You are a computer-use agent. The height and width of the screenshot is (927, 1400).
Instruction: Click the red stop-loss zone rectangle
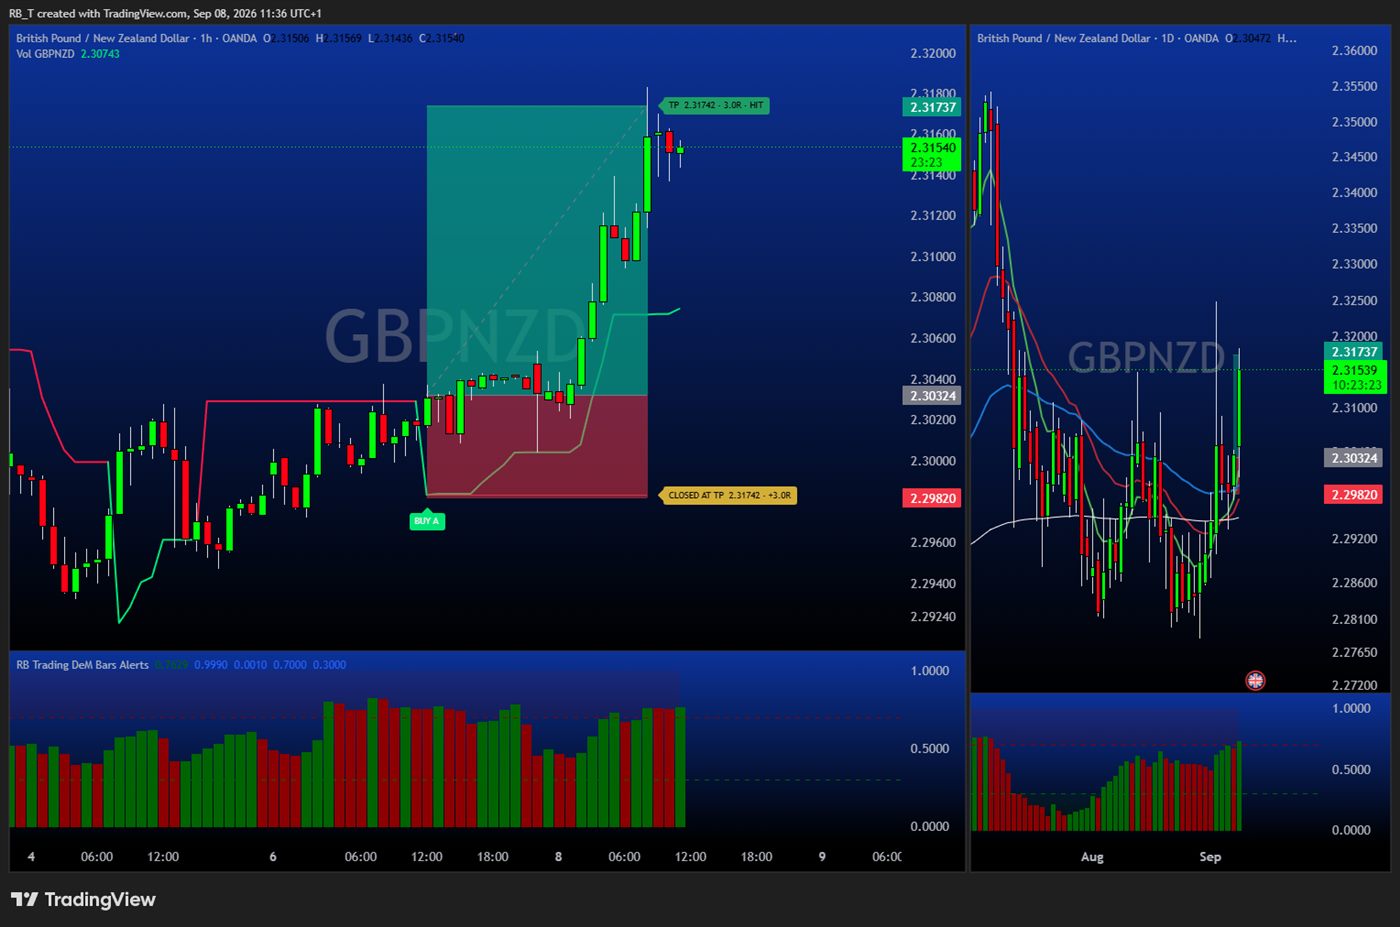click(537, 446)
